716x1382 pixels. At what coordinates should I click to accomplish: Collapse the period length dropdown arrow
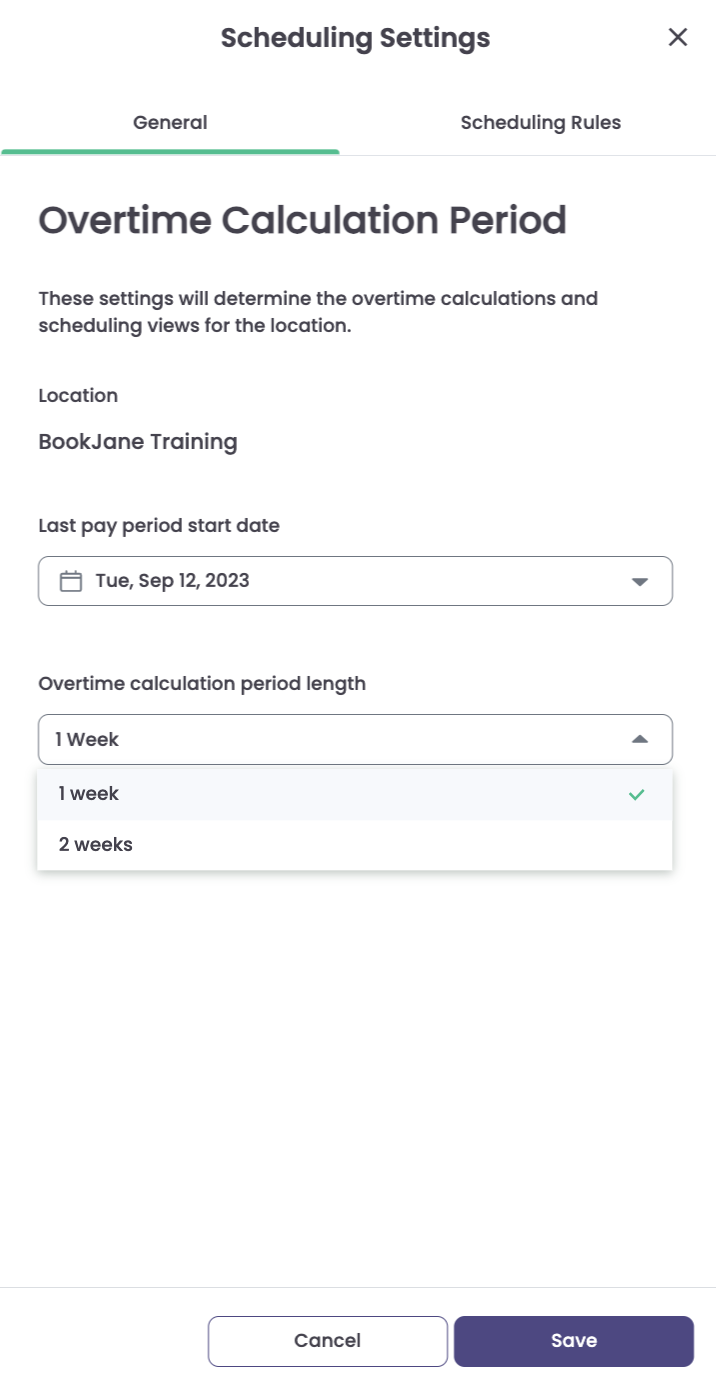[640, 739]
